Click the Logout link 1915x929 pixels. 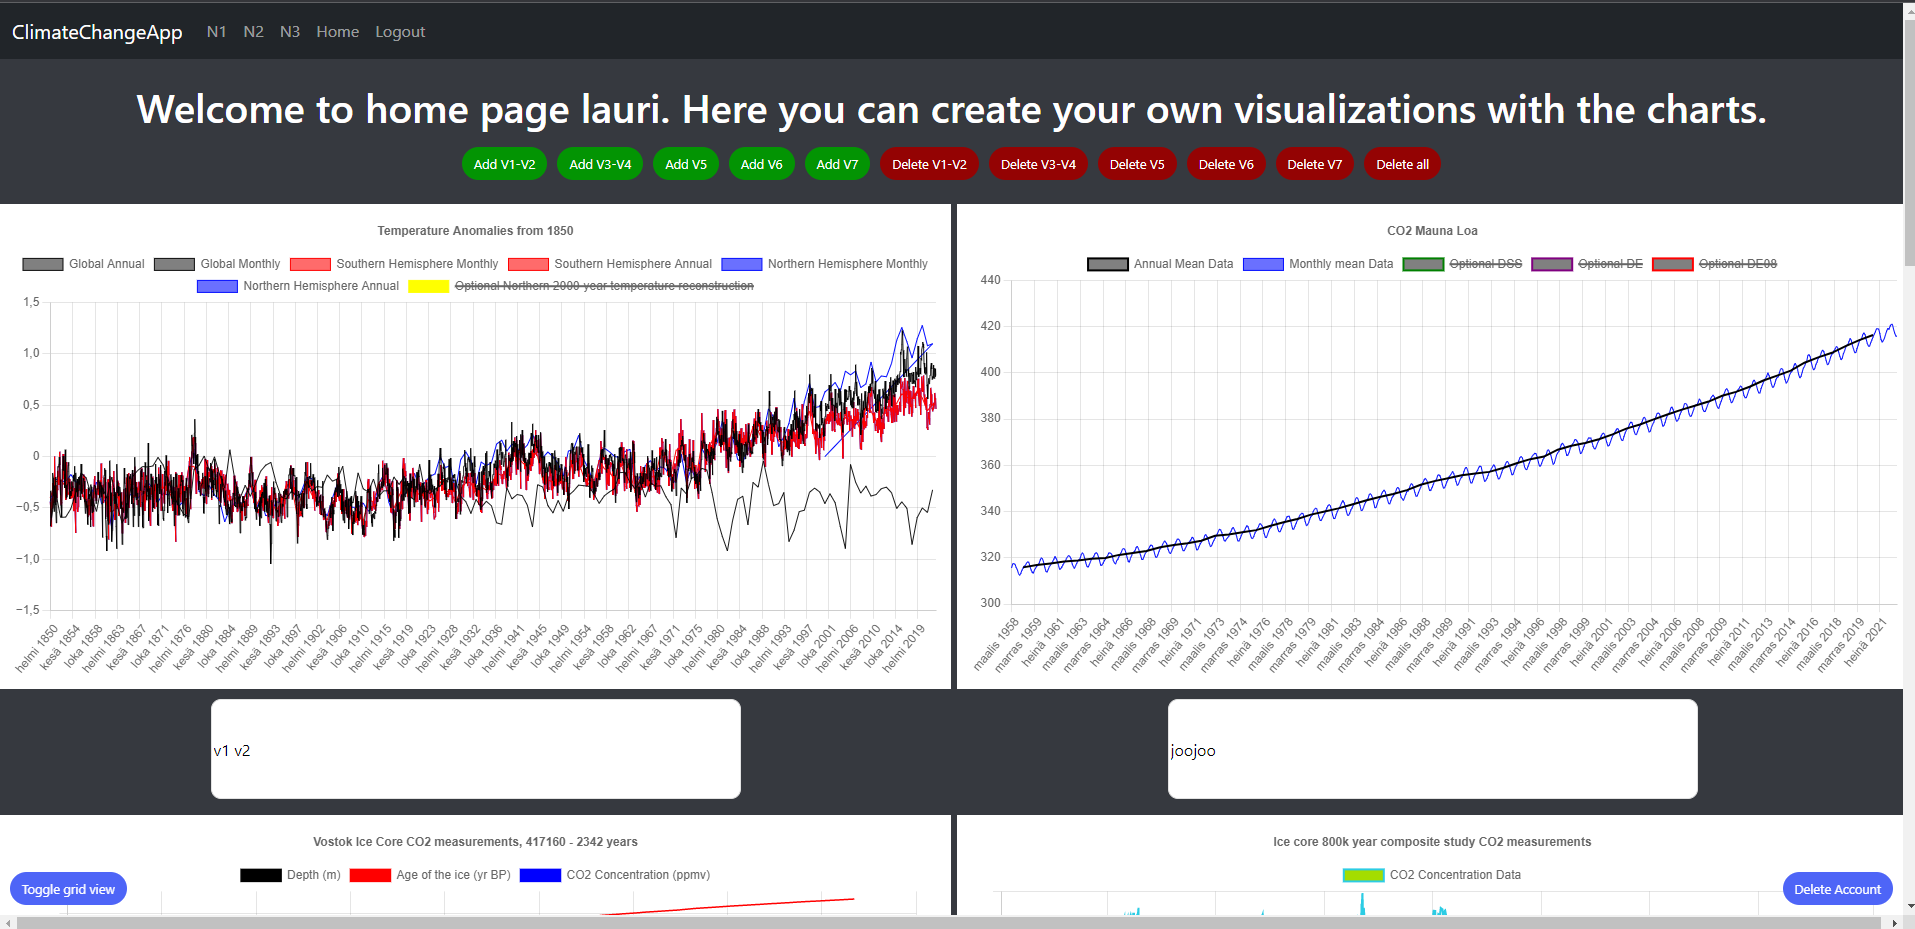coord(400,32)
